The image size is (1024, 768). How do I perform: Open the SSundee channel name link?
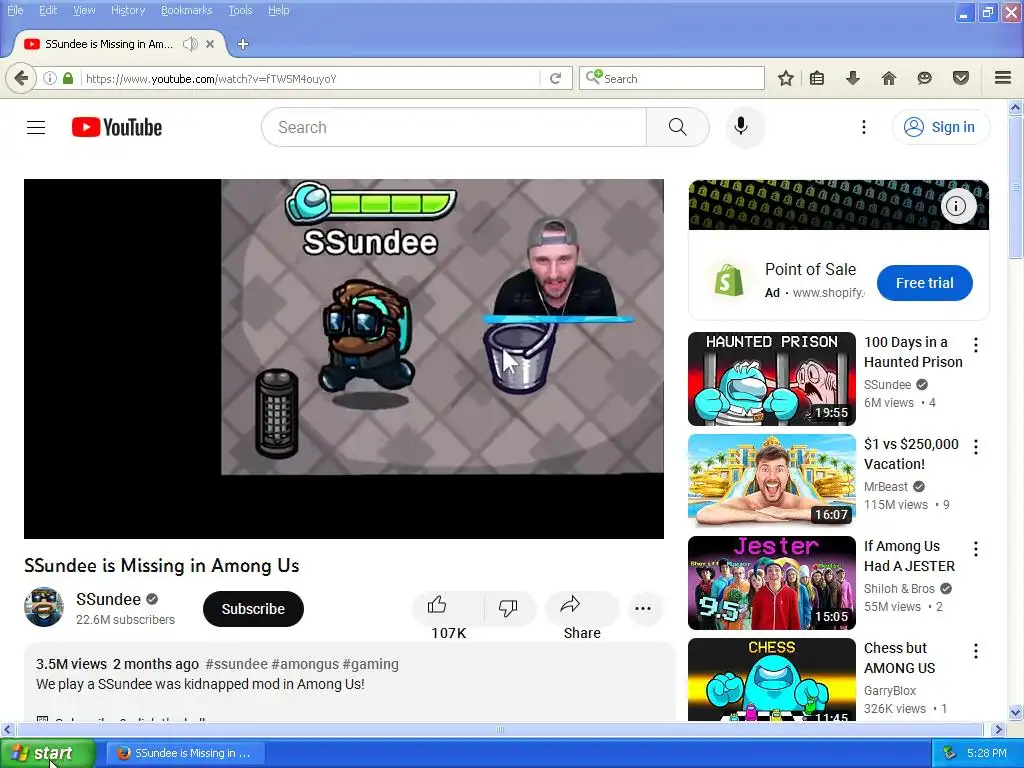[x=108, y=599]
